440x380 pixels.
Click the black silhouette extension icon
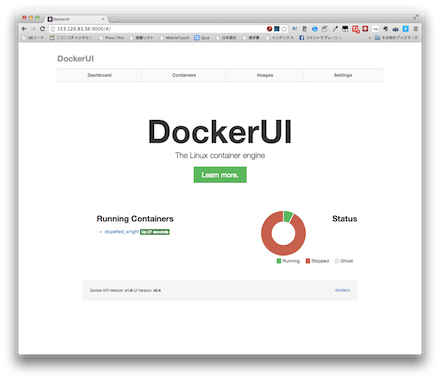pos(385,29)
